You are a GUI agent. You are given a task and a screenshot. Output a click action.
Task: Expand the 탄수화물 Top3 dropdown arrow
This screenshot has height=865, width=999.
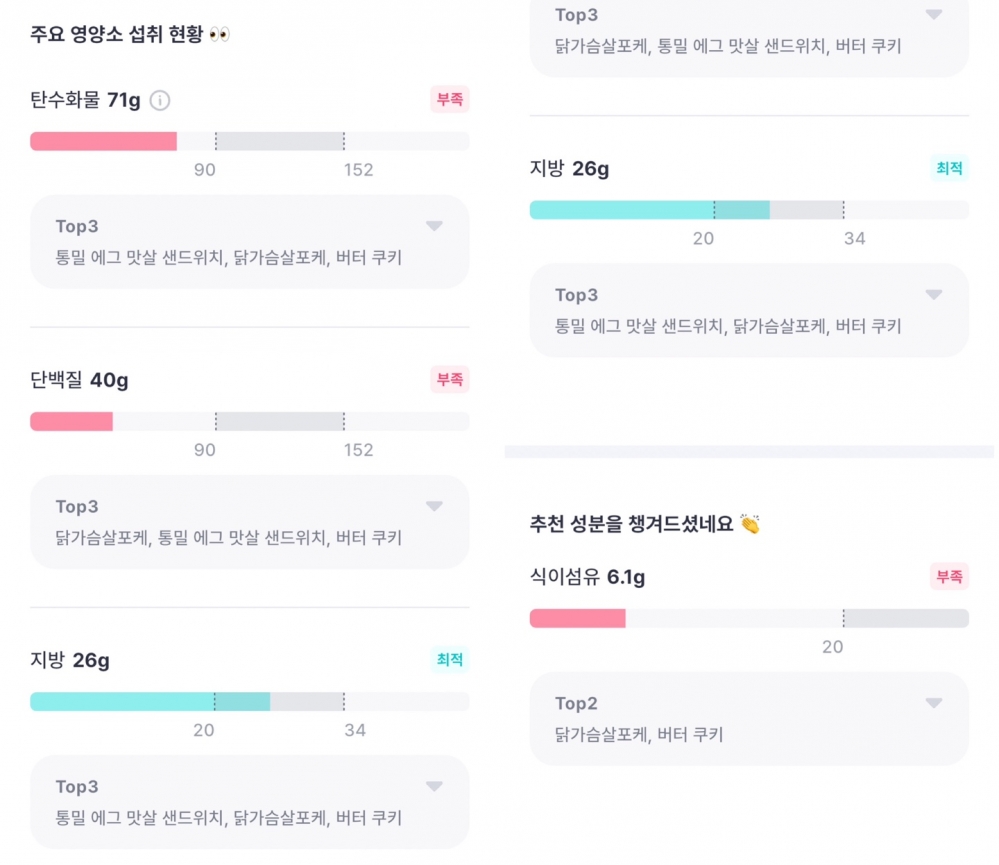(x=434, y=226)
